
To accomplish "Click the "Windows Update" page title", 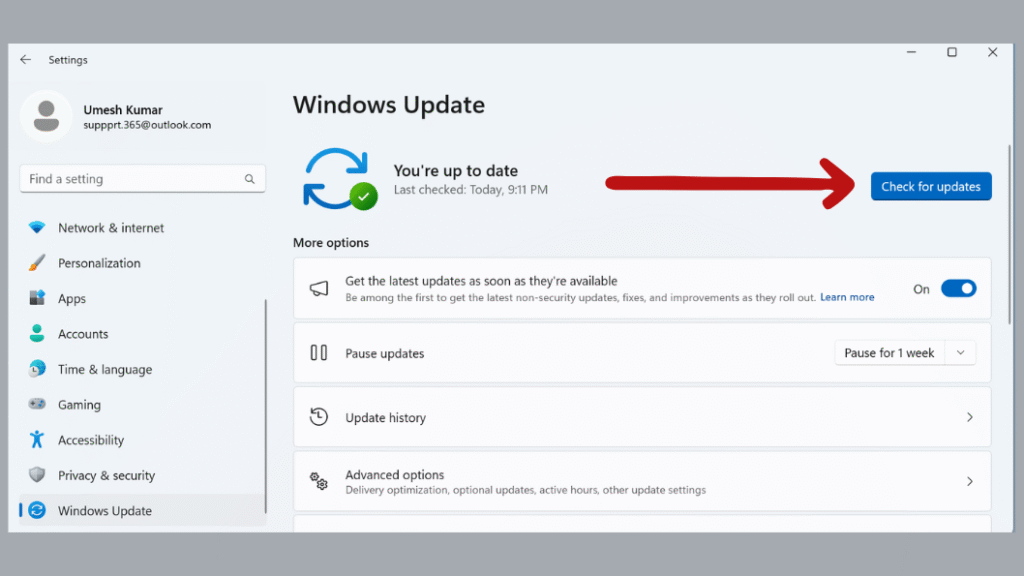I will tap(389, 105).
